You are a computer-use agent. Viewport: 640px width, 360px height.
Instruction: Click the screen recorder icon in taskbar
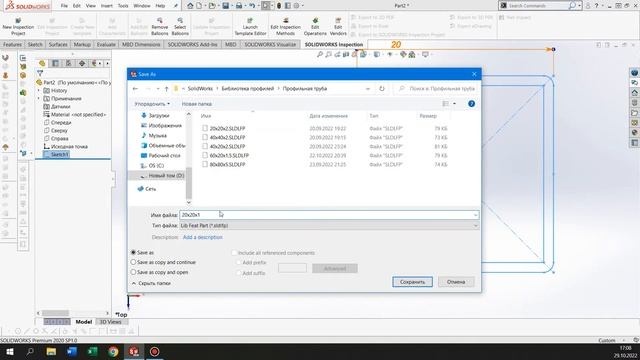point(154,351)
